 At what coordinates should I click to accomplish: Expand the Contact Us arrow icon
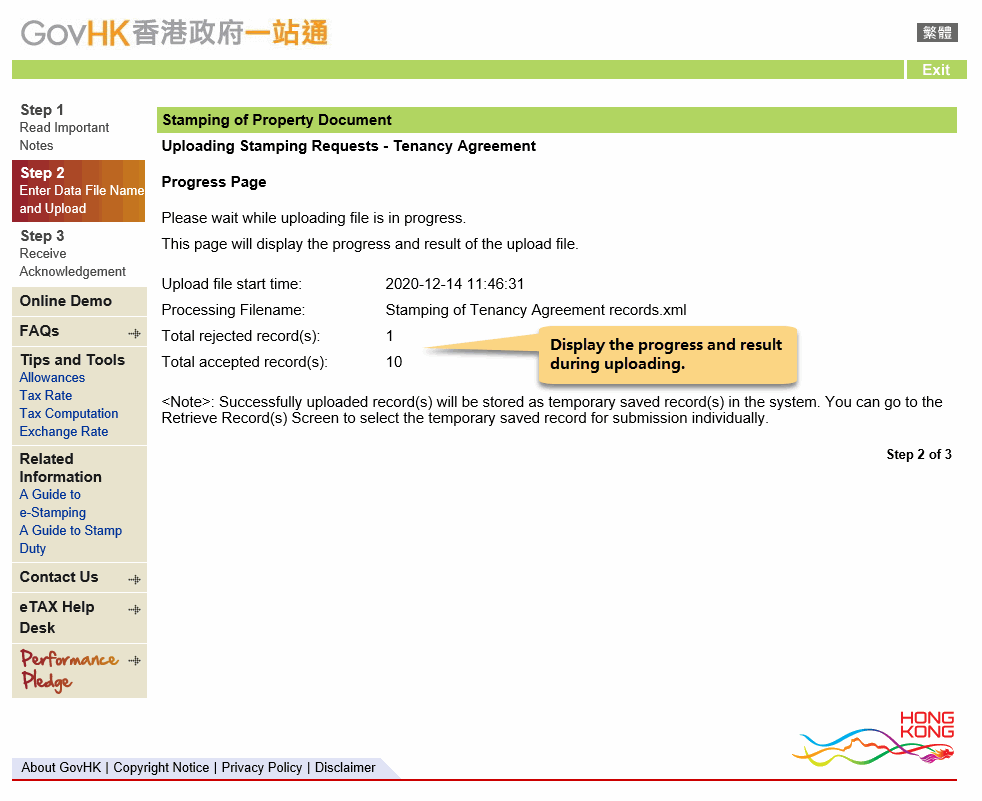click(134, 579)
